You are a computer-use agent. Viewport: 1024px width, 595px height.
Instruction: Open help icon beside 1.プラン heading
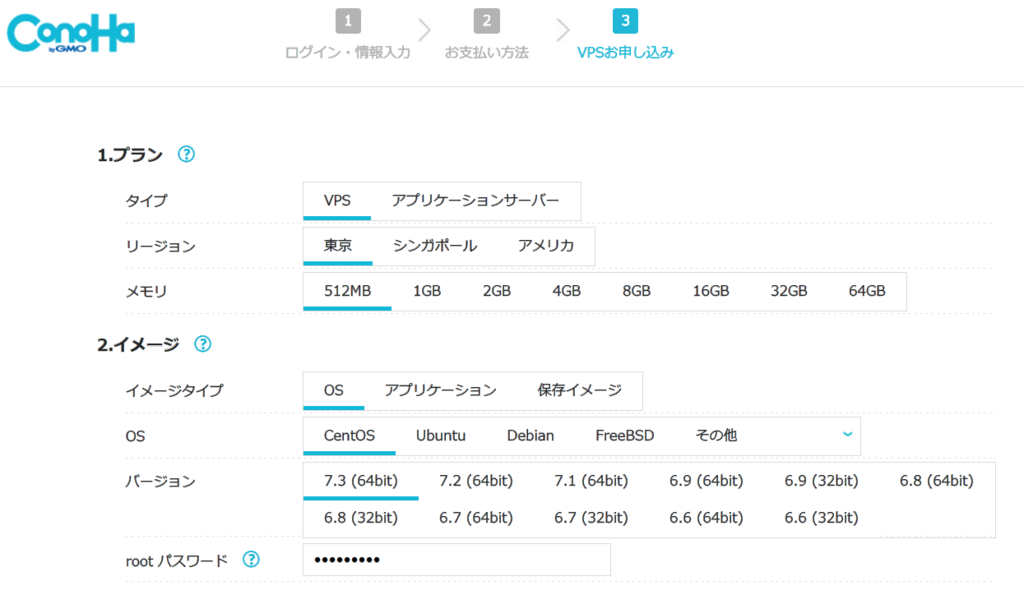186,154
